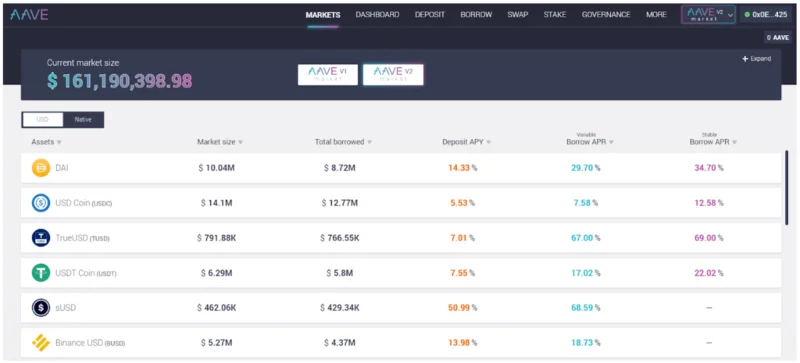
Task: Open the TrueUSD (TUSD) row
Action: point(401,238)
